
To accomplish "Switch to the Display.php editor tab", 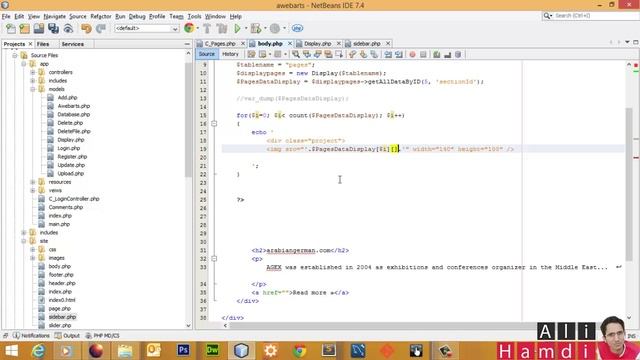I will pos(317,43).
